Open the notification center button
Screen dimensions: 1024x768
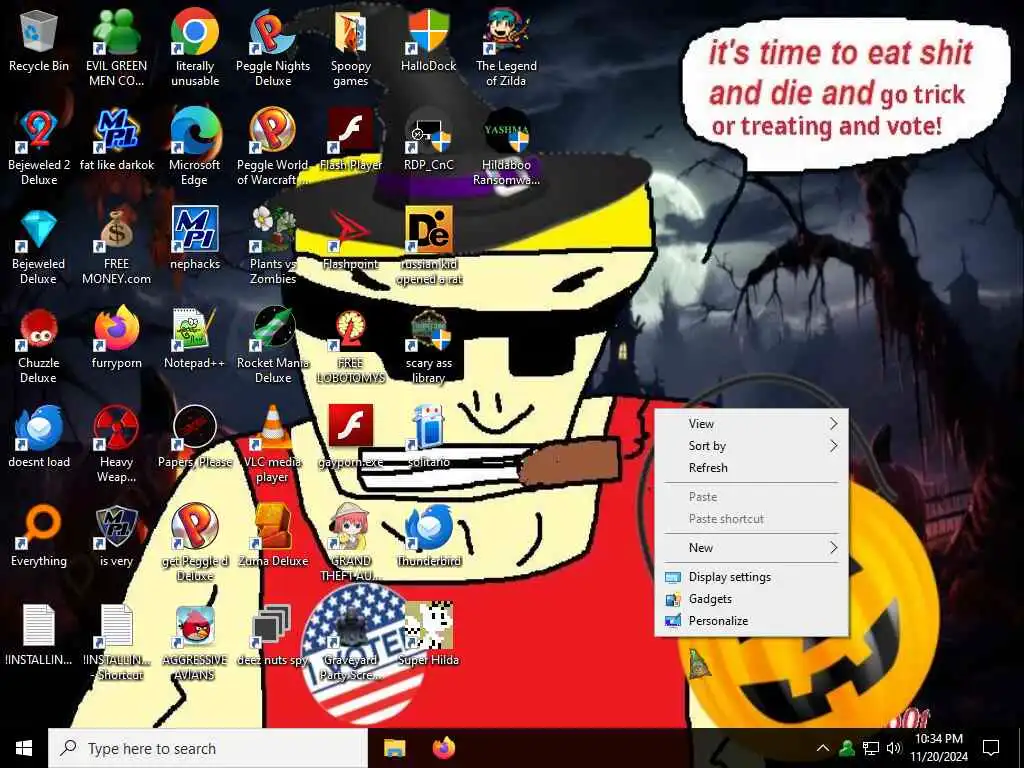click(991, 748)
